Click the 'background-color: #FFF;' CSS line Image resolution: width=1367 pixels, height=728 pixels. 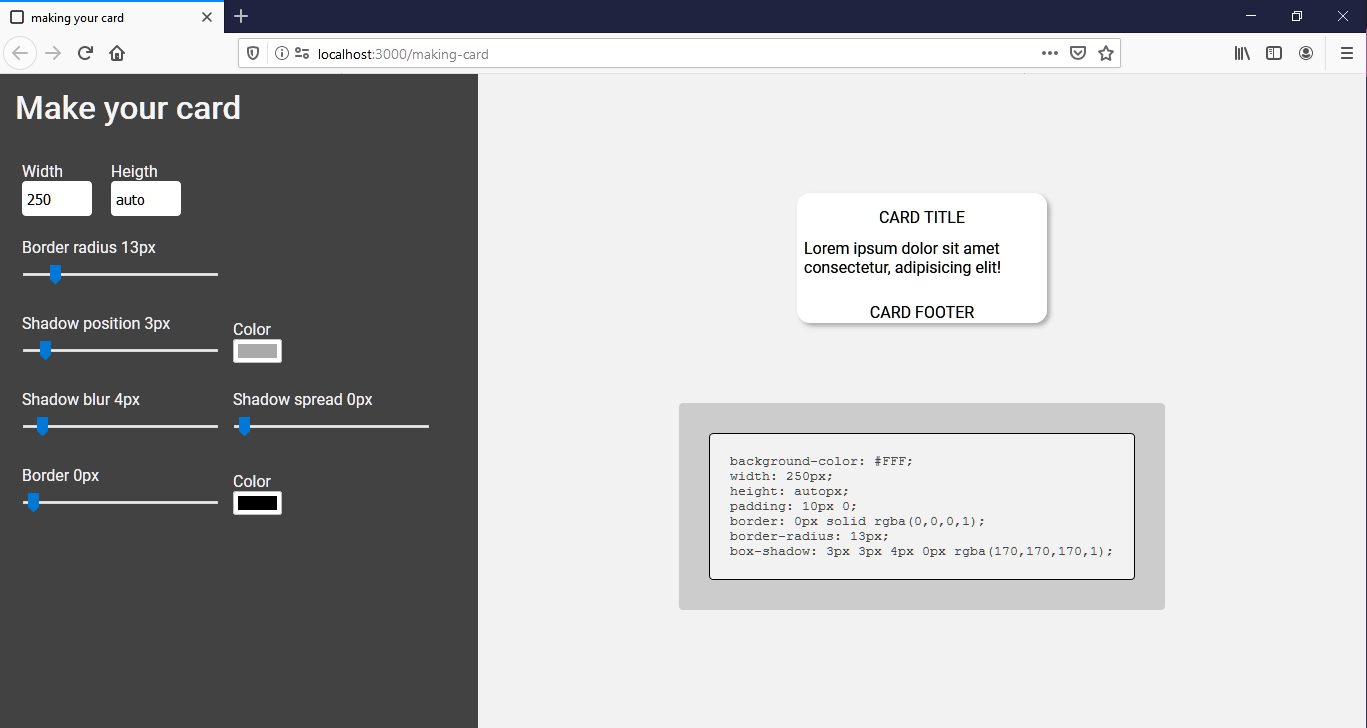coord(821,461)
